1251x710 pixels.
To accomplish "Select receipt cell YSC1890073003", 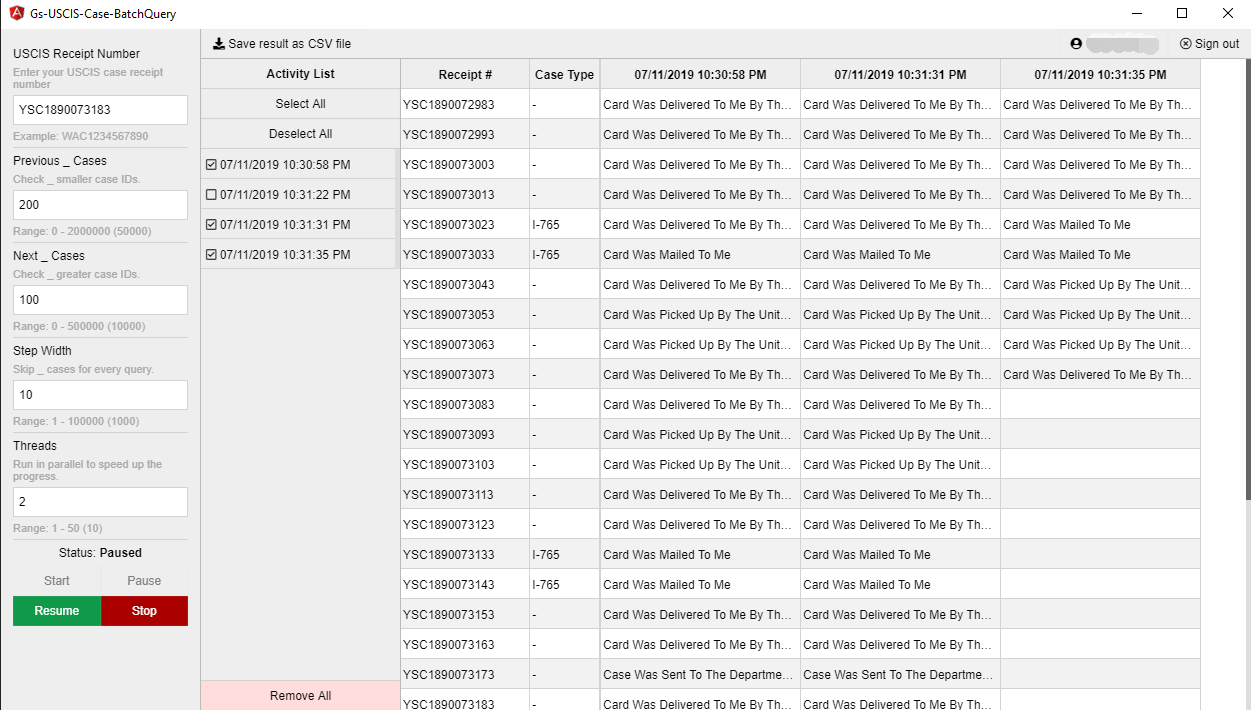I will tap(465, 165).
